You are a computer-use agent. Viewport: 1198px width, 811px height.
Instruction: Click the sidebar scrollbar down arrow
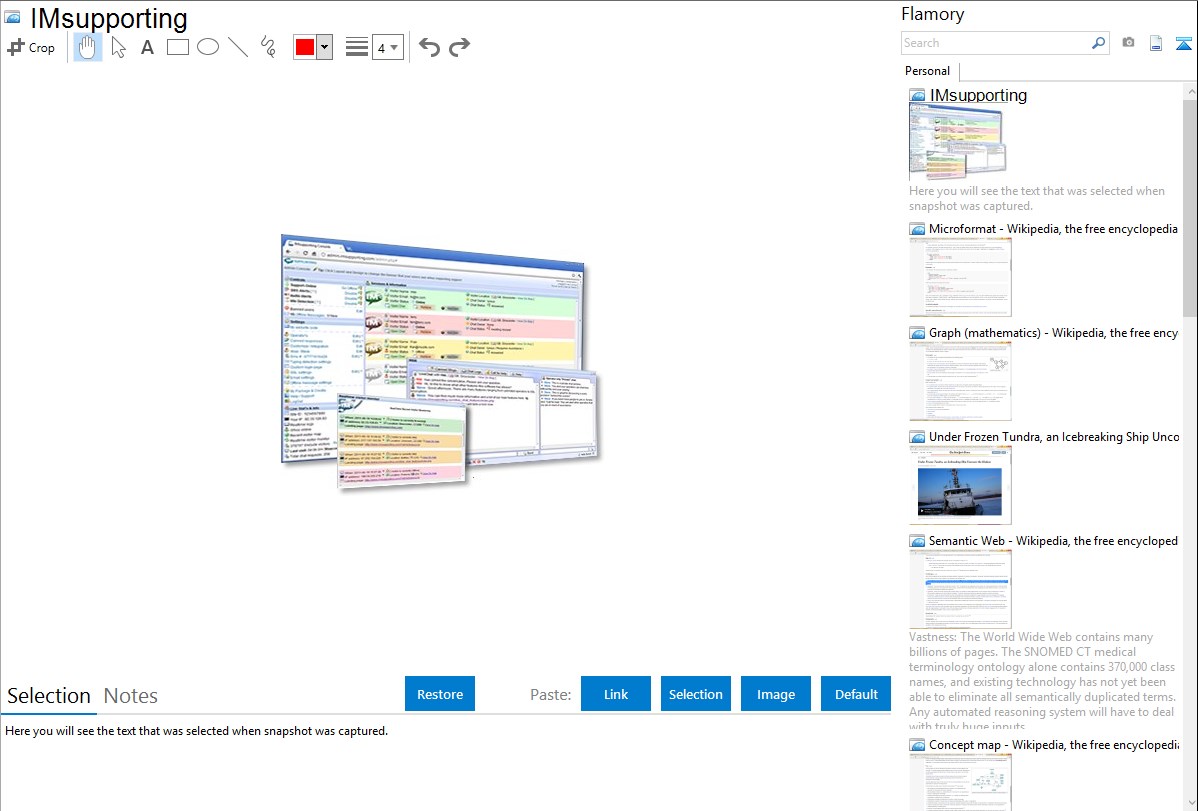click(1190, 803)
